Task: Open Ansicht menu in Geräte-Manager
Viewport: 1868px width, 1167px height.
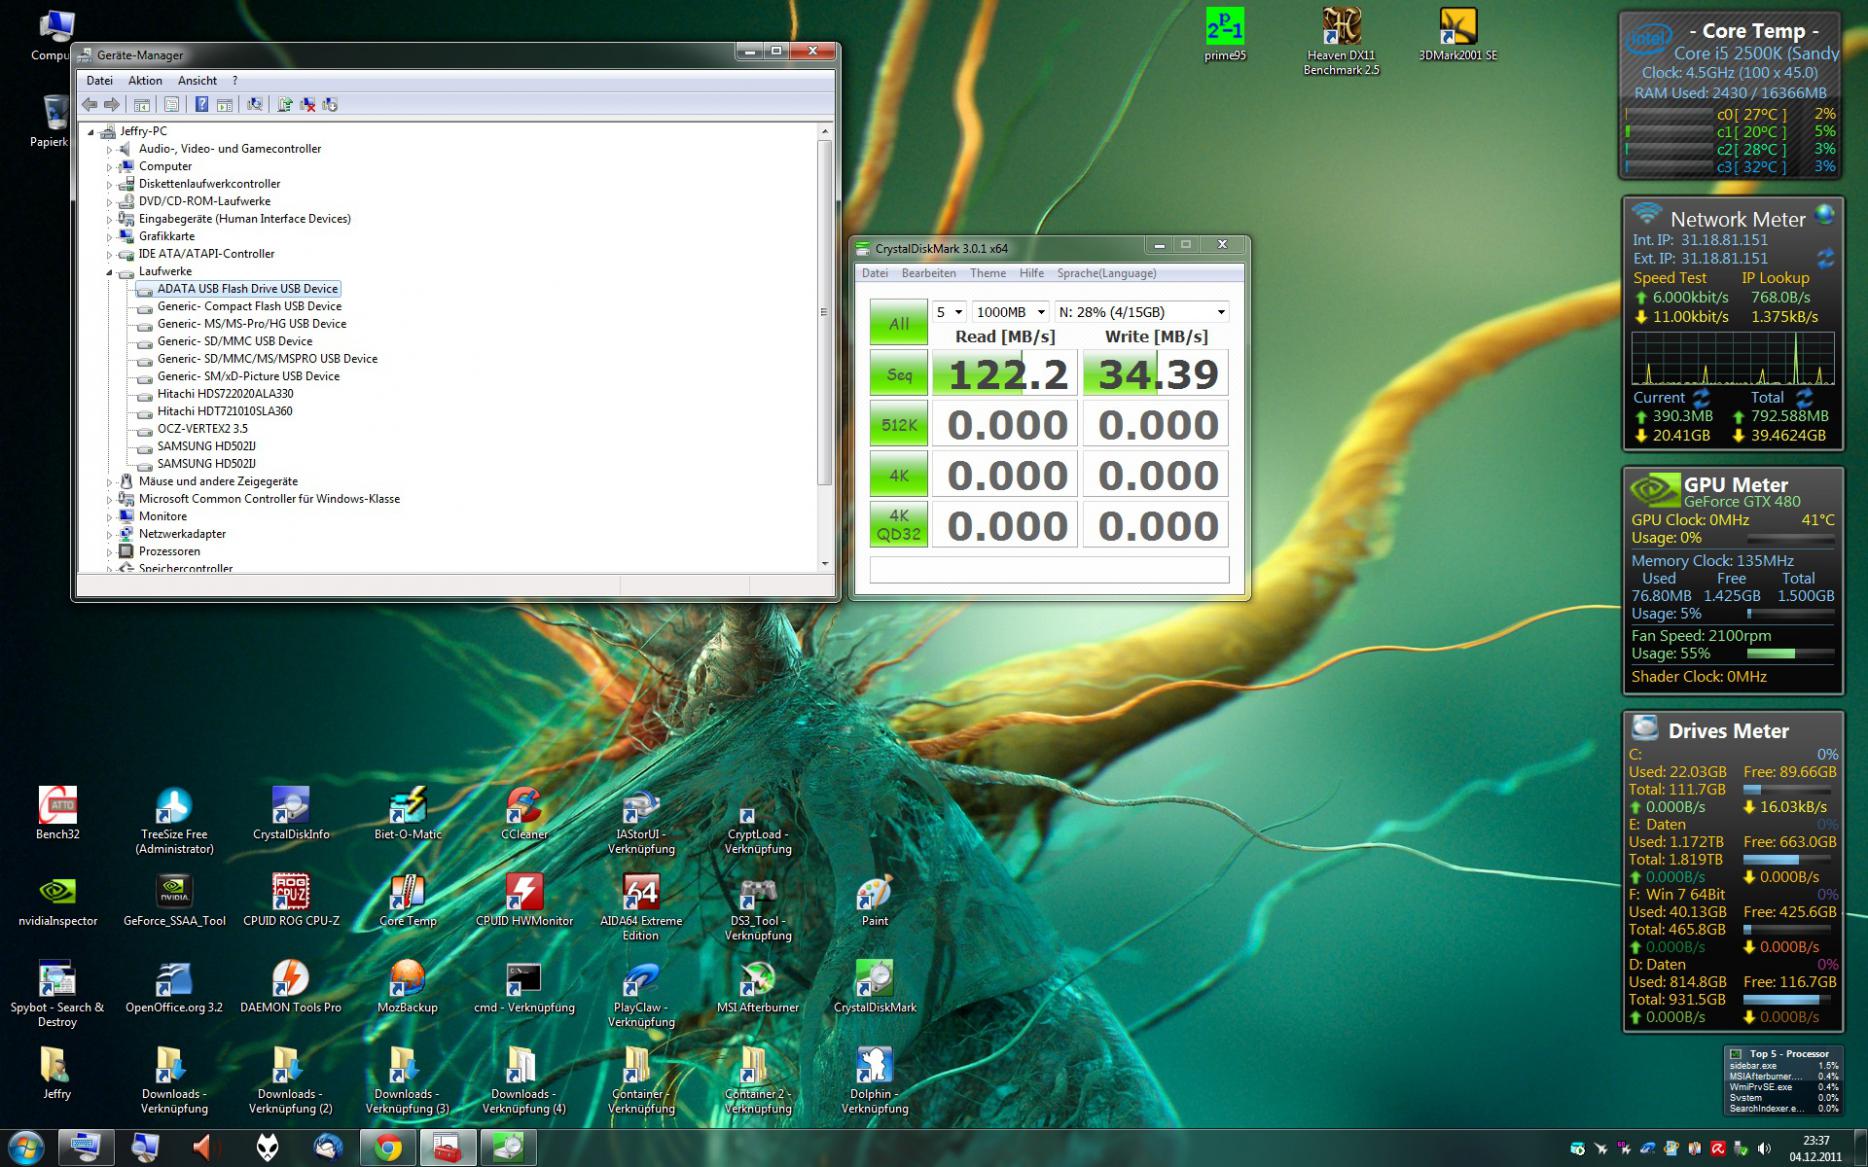Action: pyautogui.click(x=197, y=81)
